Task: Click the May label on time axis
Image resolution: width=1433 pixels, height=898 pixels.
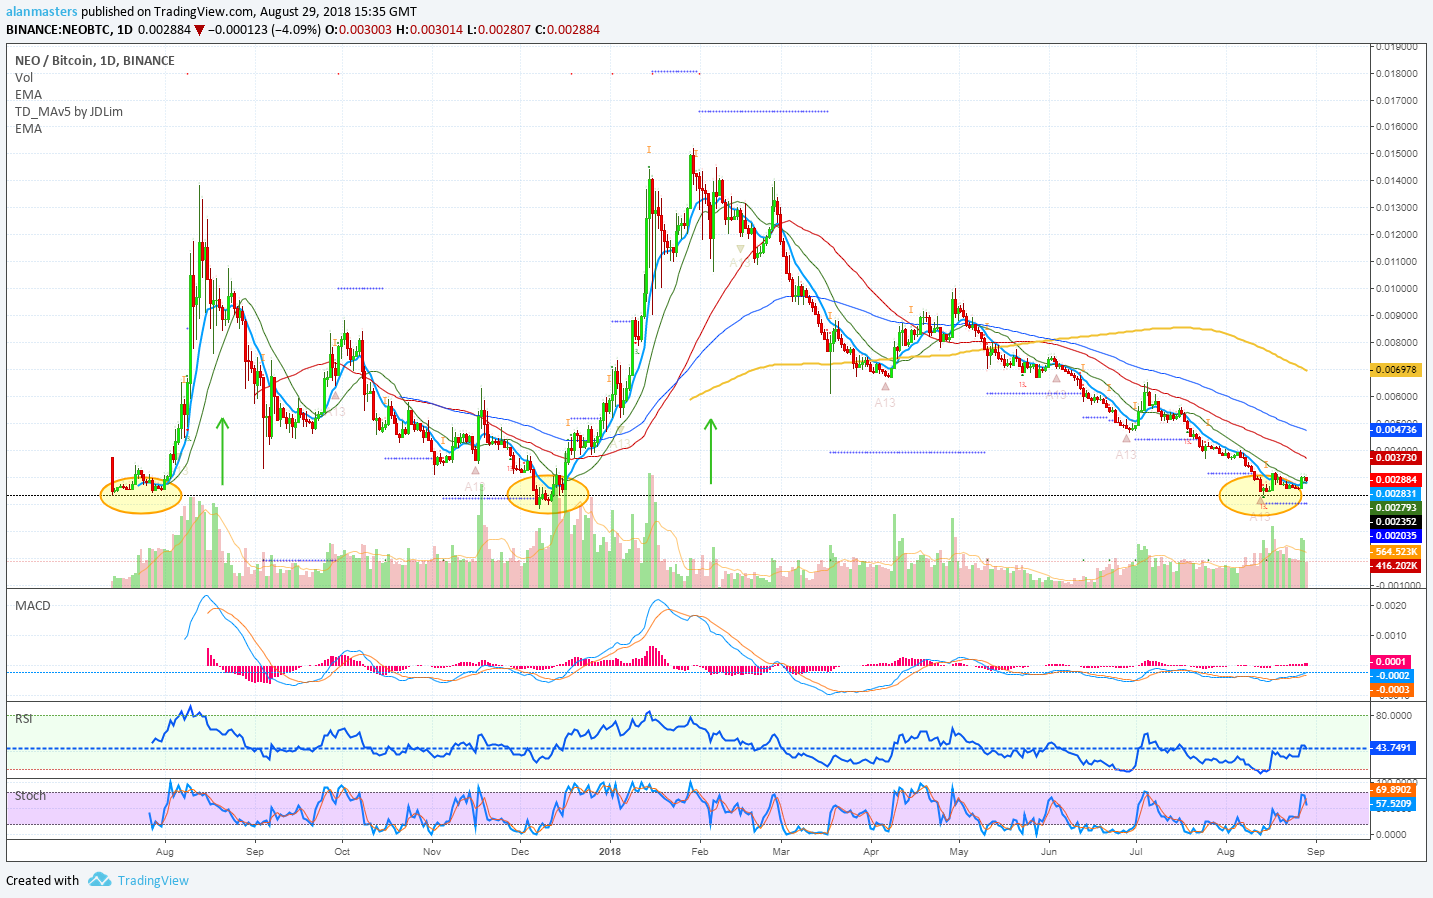Action: click(959, 852)
